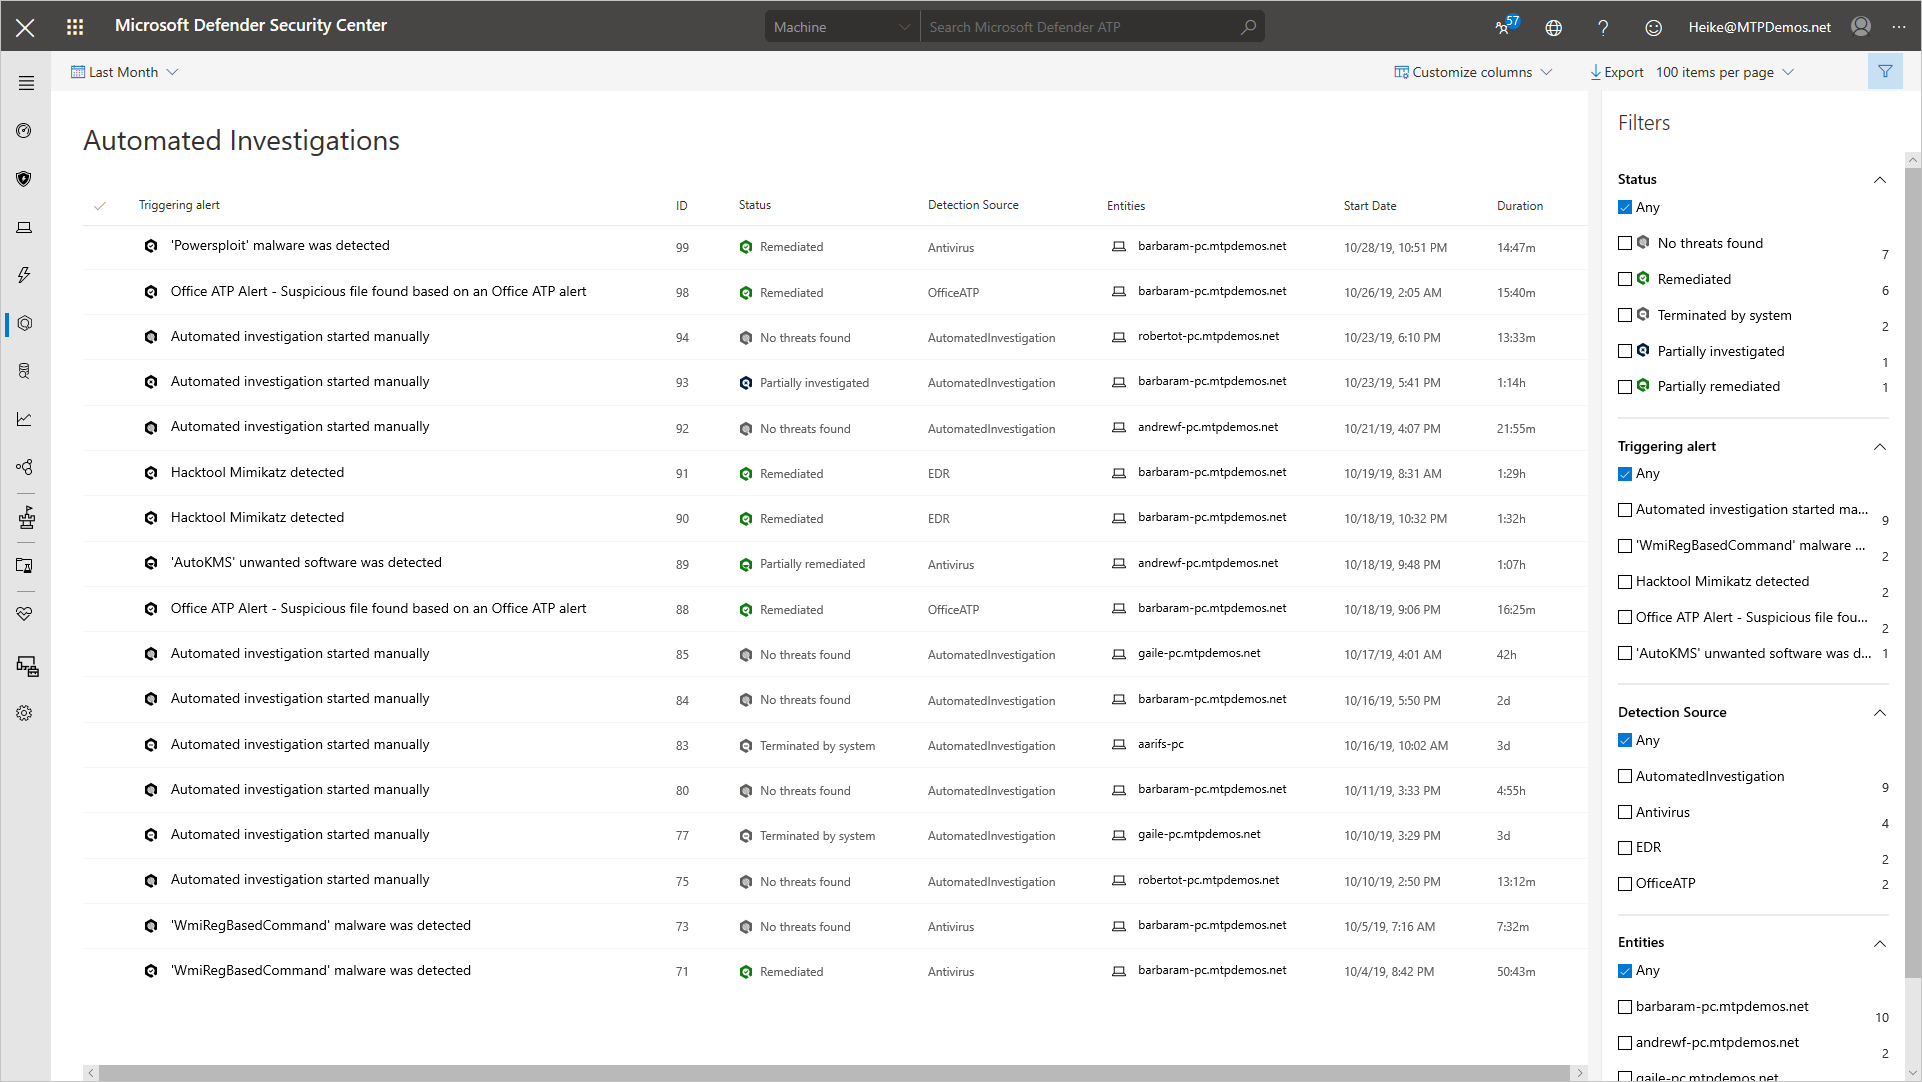
Task: Open the 'Powersploit' malware was detected investigation
Action: point(280,246)
